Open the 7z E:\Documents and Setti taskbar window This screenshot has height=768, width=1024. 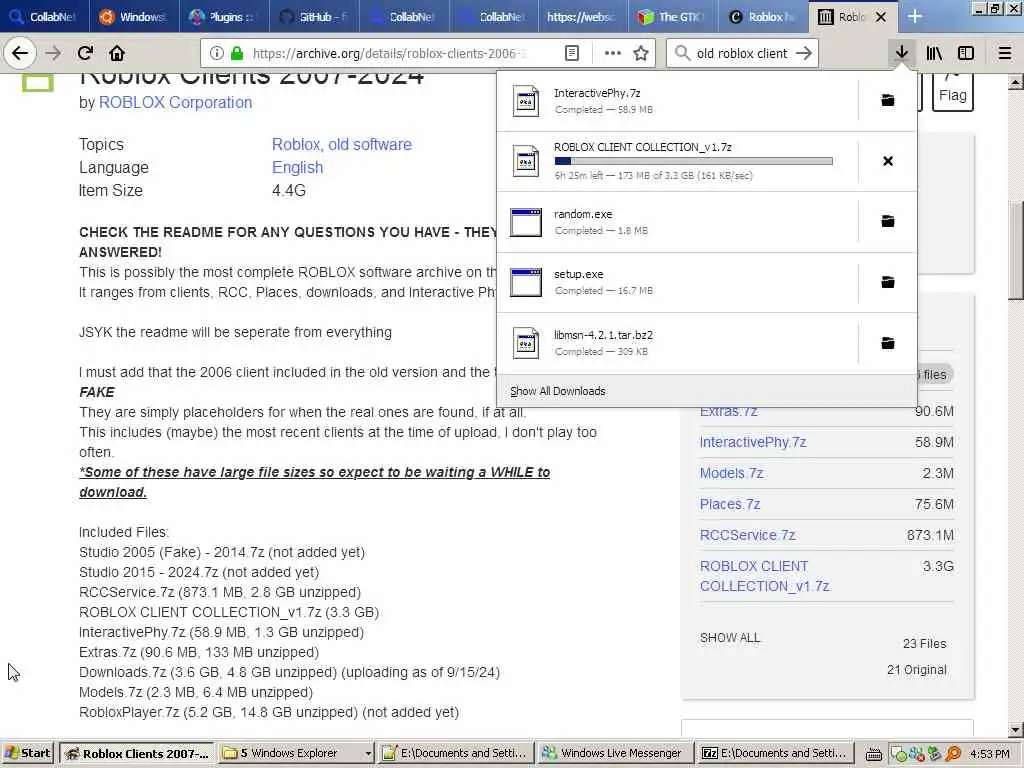(x=775, y=753)
